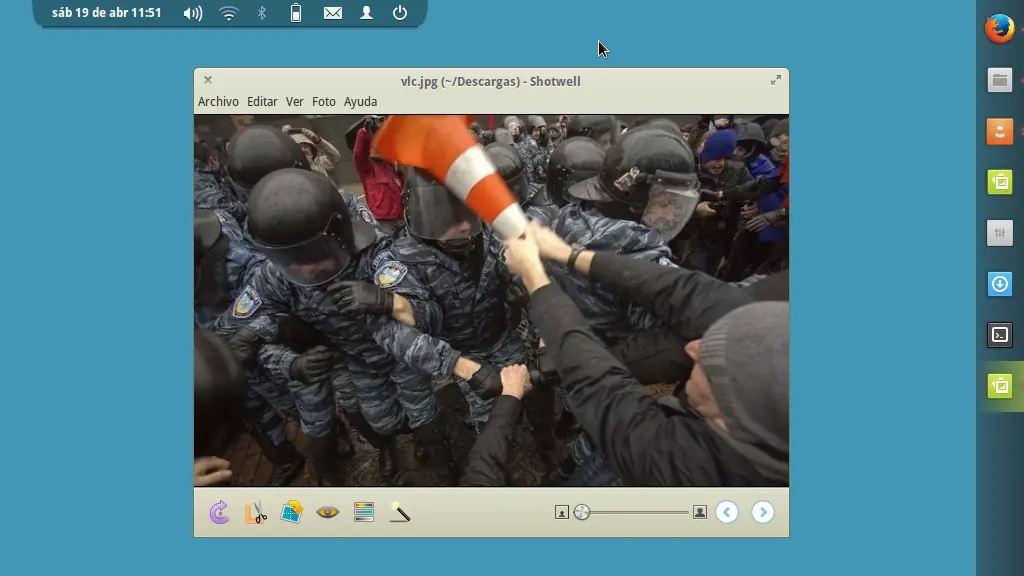Activate the red-eye reduction tool
Image resolution: width=1024 pixels, height=576 pixels.
(328, 513)
